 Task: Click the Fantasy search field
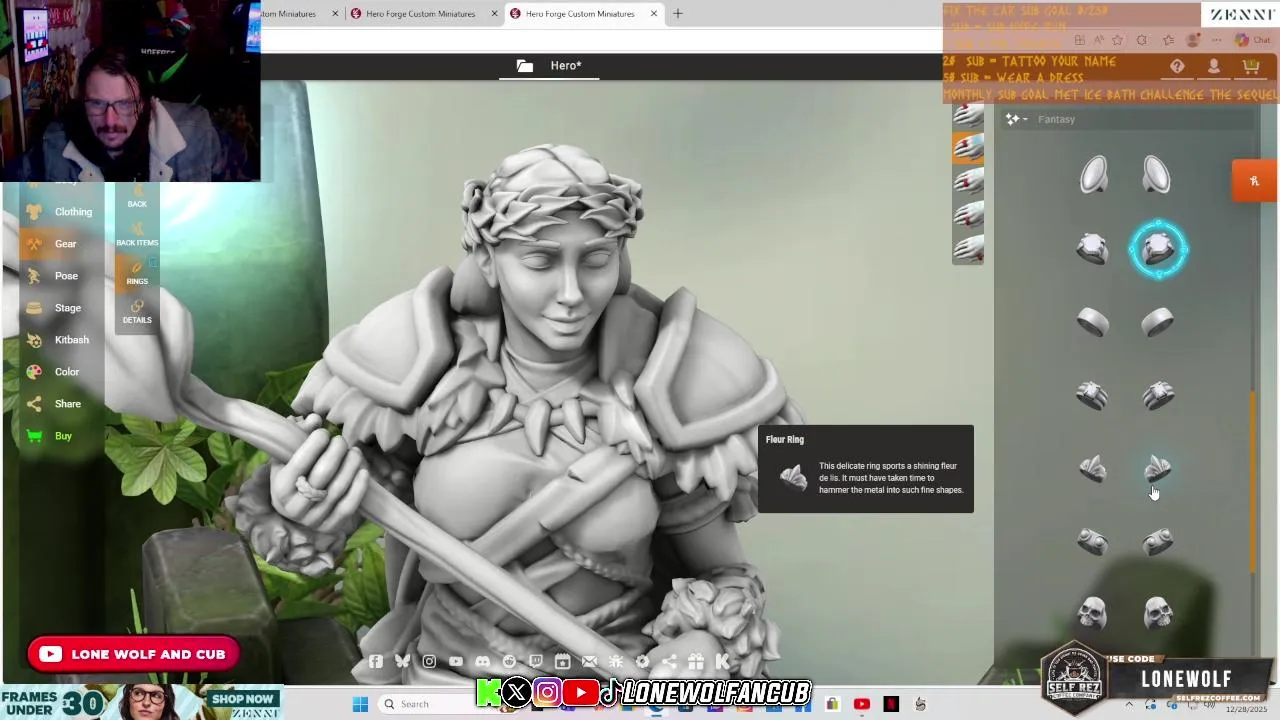click(1140, 119)
